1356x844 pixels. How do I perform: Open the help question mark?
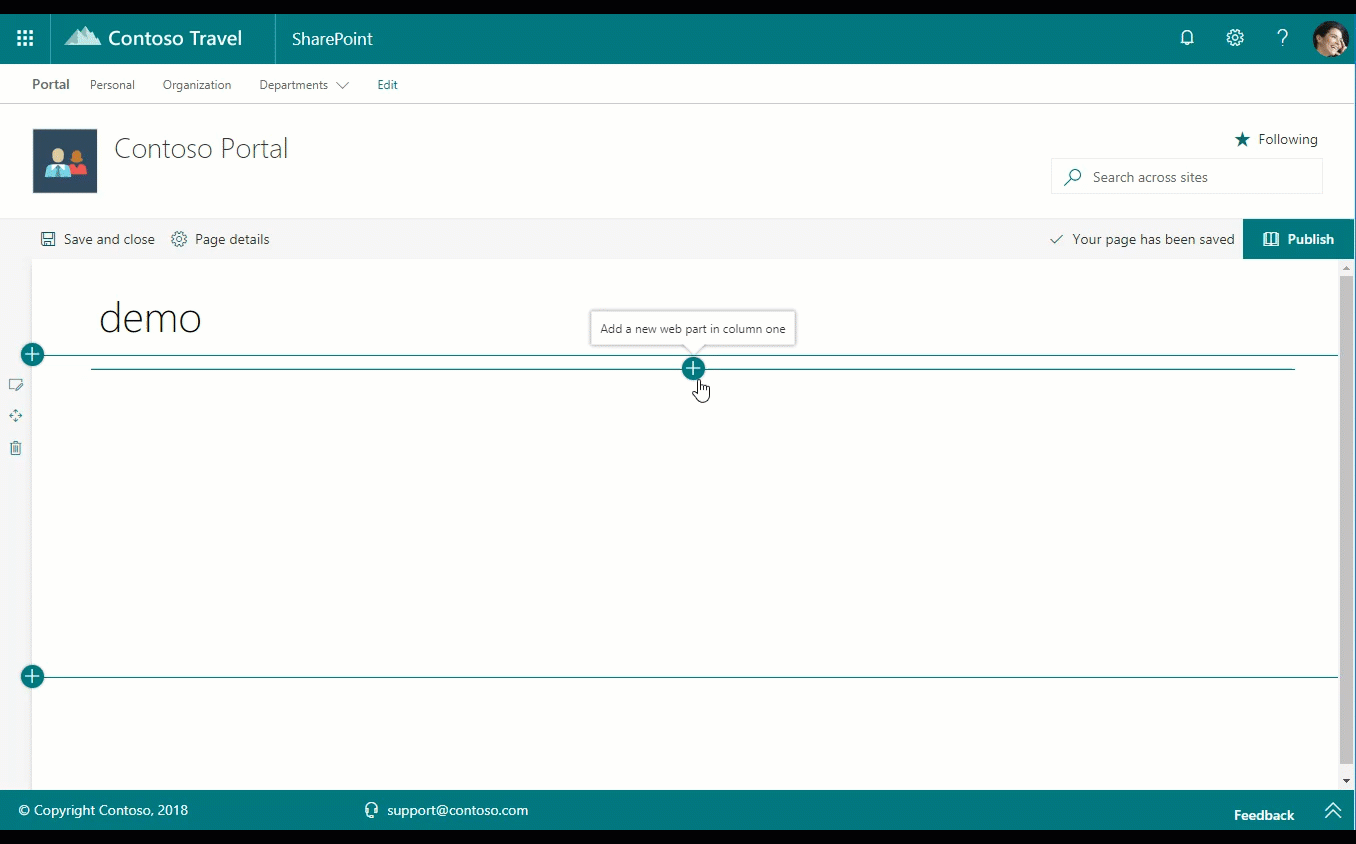tap(1282, 39)
